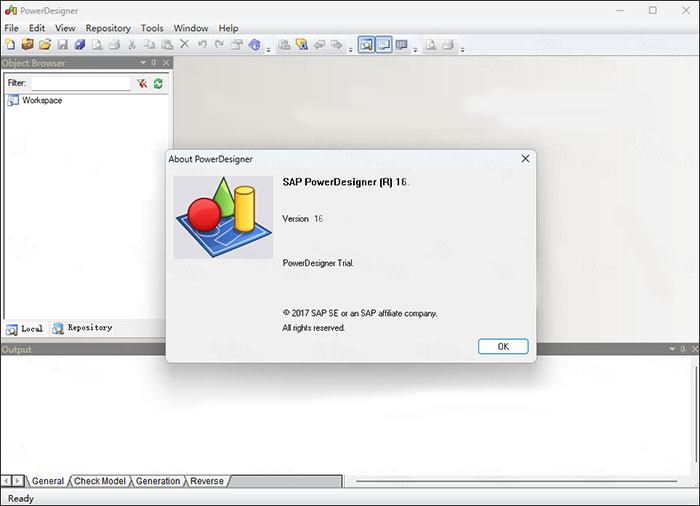This screenshot has width=700, height=506.
Task: Click the Save floppy disk icon
Action: tap(62, 45)
